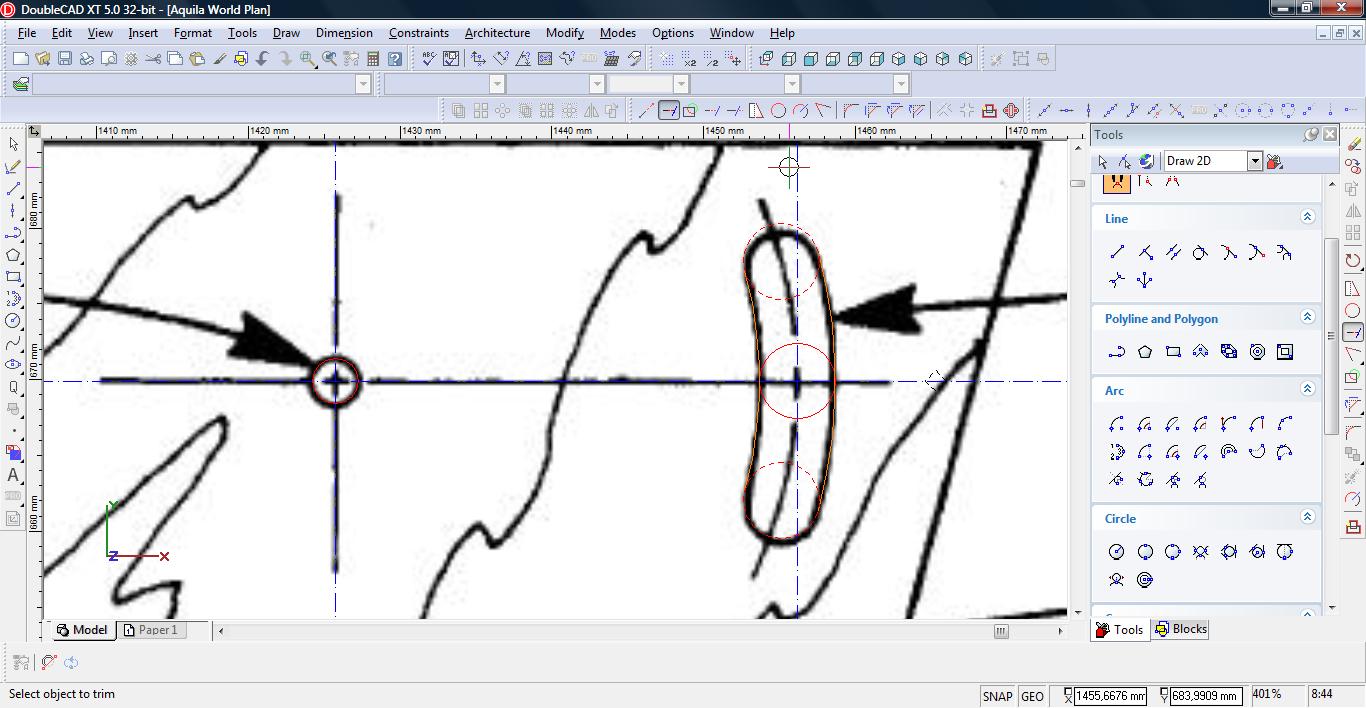Viewport: 1366px width, 708px height.
Task: Toggle GEO mode in status bar
Action: pos(1032,696)
